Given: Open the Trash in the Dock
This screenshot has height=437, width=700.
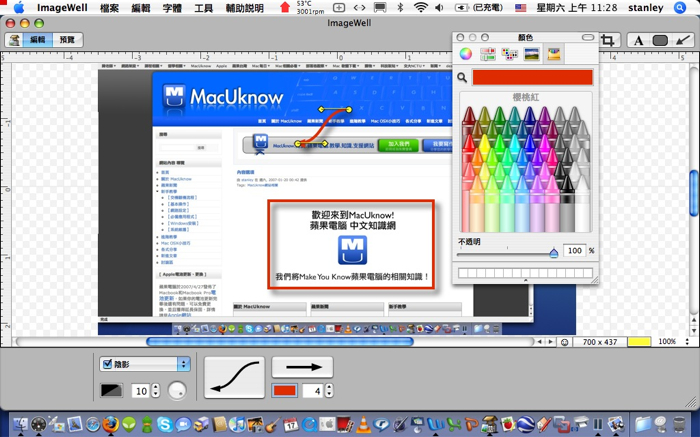Looking at the screenshot, I should (x=679, y=424).
